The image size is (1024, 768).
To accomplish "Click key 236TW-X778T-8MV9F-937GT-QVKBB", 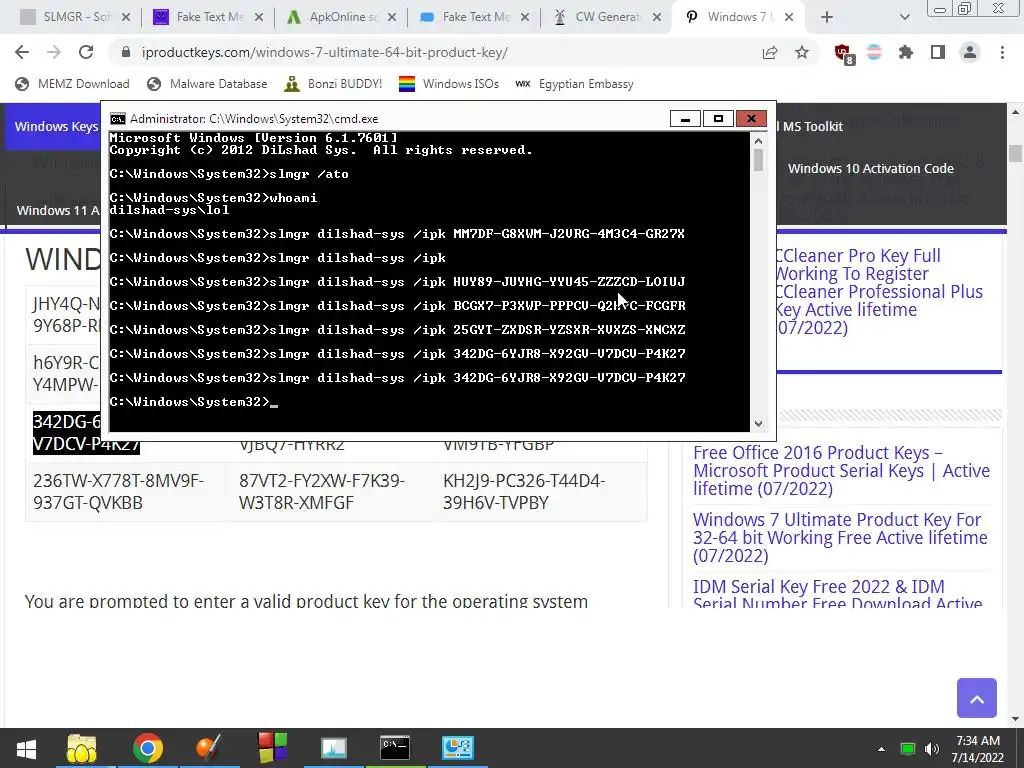I will pos(119,492).
